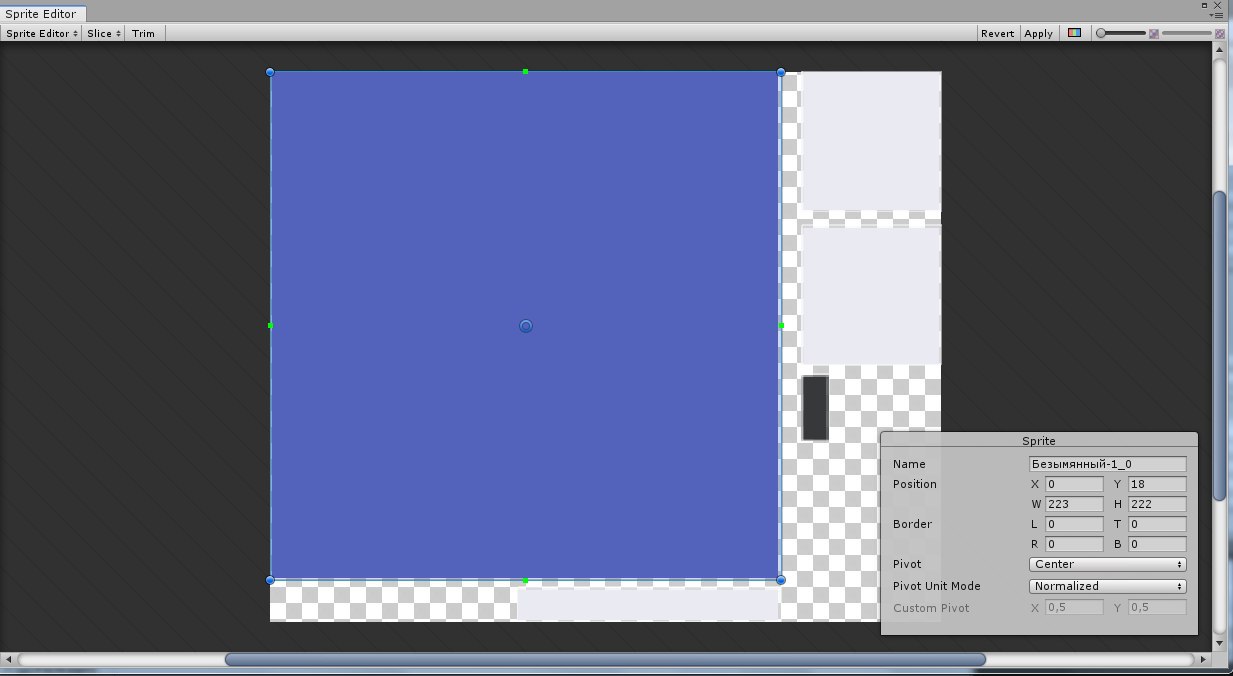This screenshot has width=1233, height=676.
Task: Click the Revert button
Action: coord(997,33)
